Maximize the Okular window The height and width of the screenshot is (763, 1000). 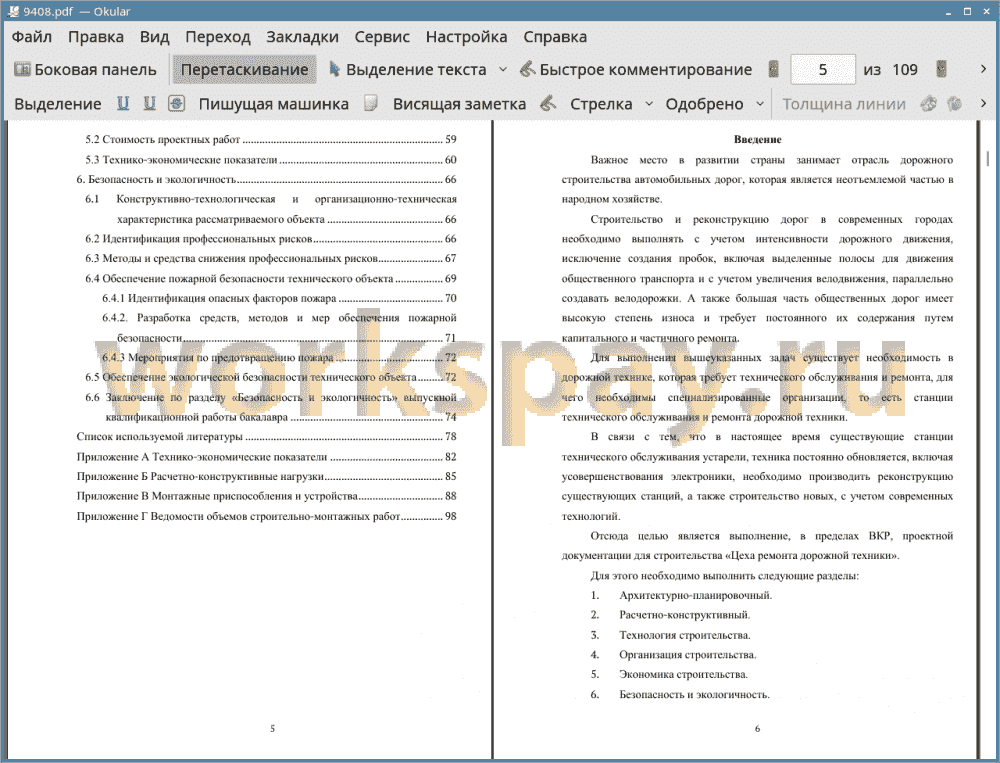click(x=967, y=11)
